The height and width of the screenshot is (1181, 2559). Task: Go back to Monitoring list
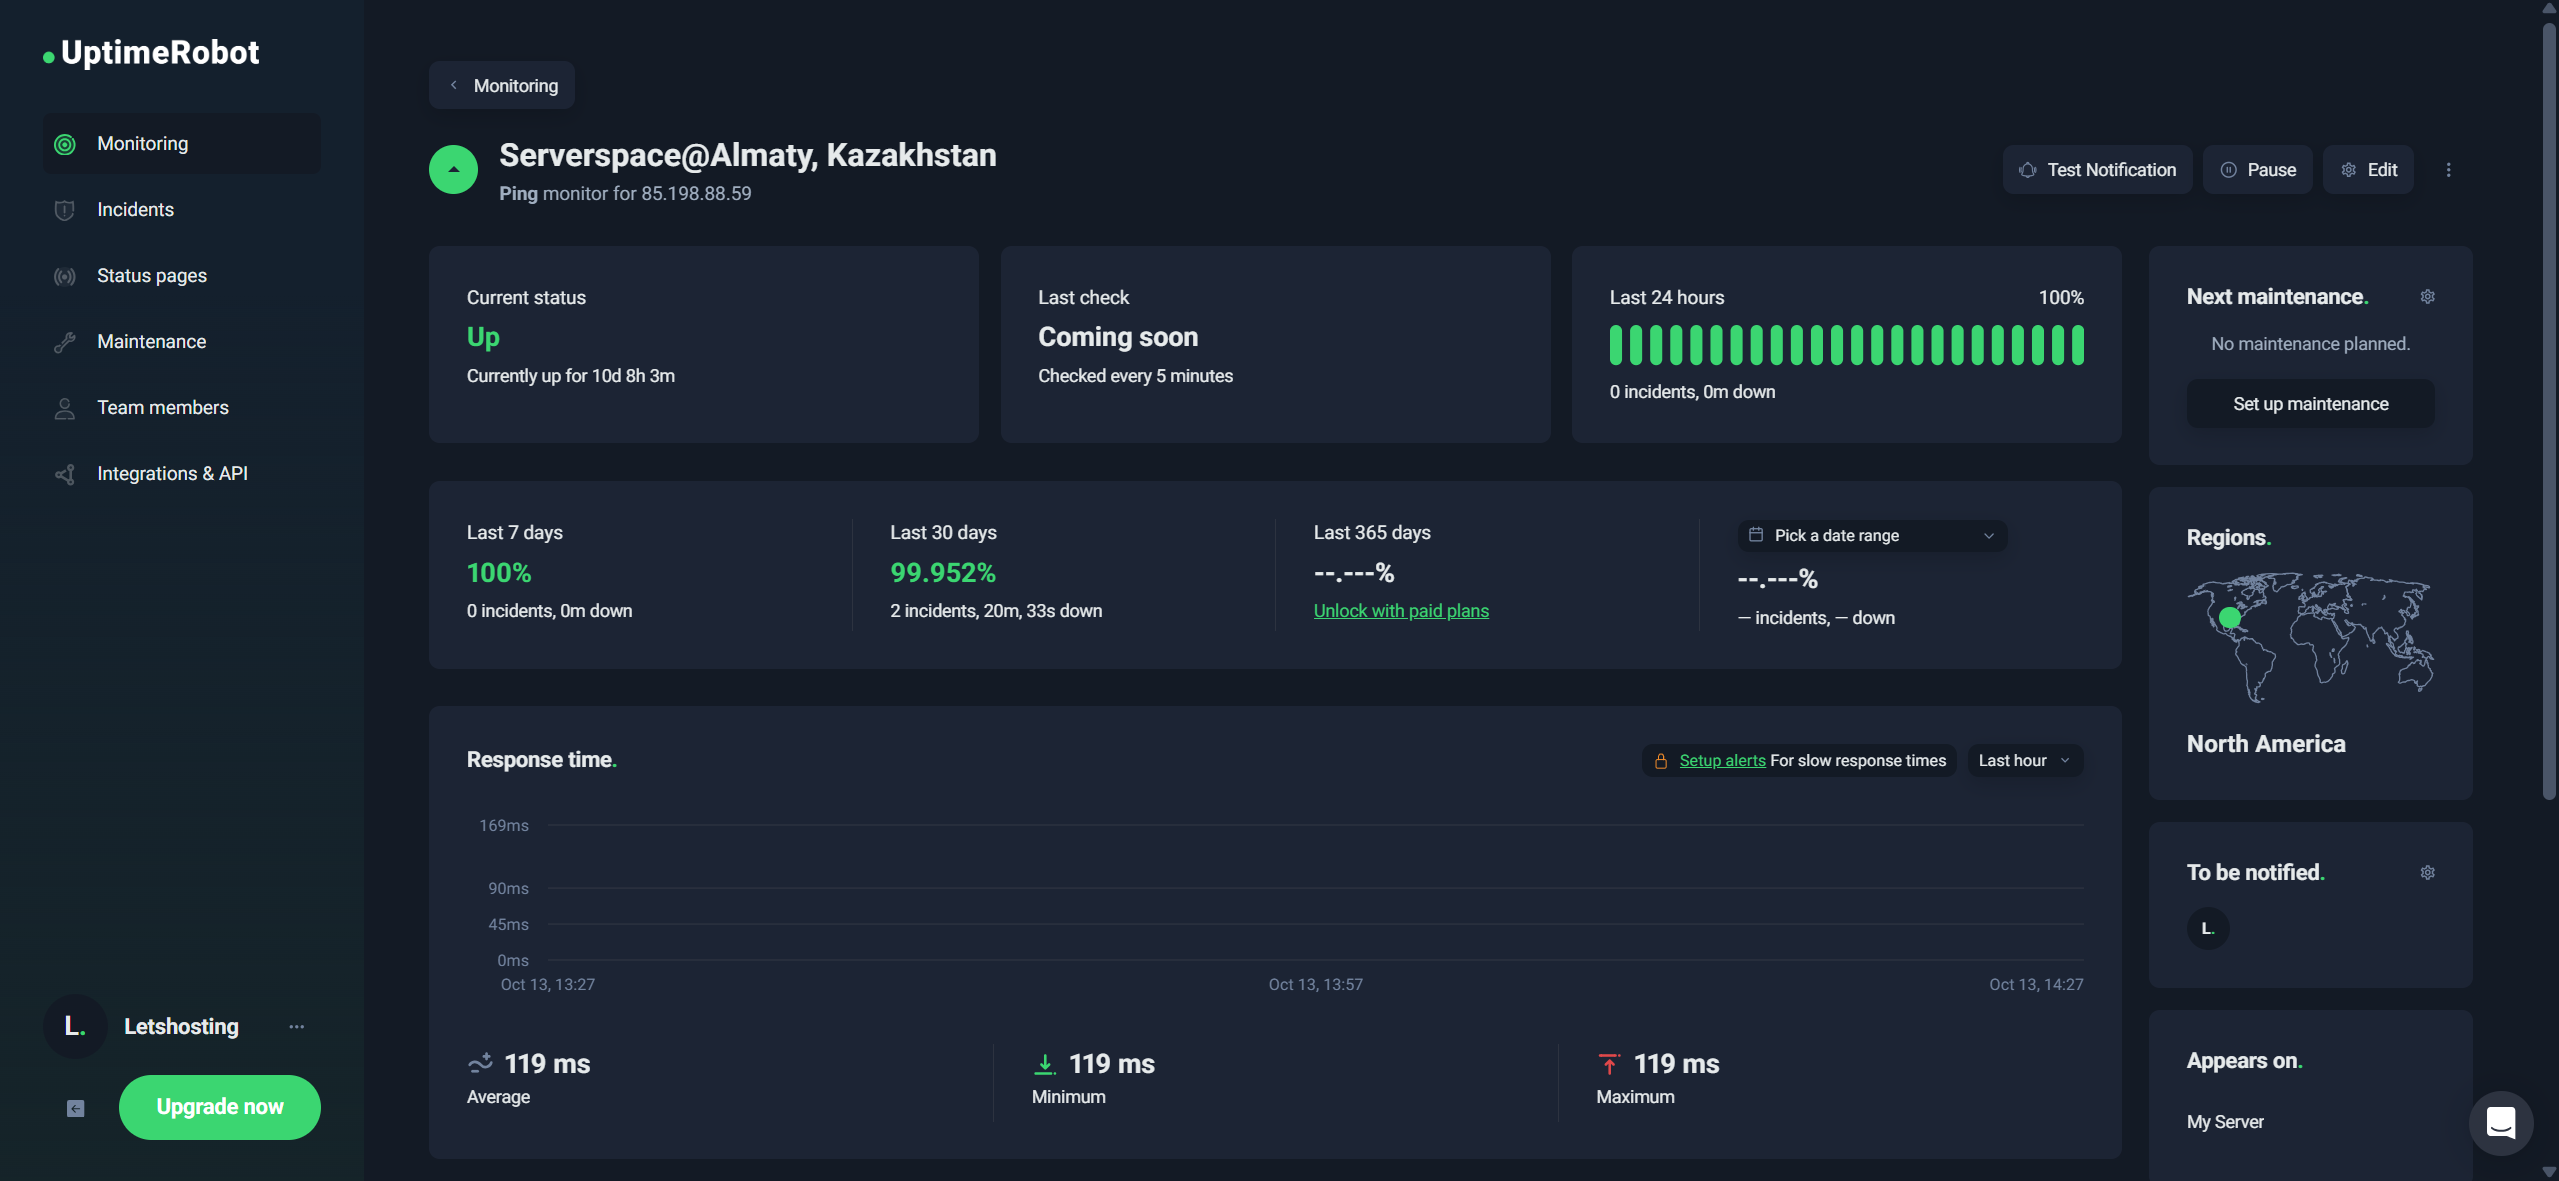tap(502, 85)
